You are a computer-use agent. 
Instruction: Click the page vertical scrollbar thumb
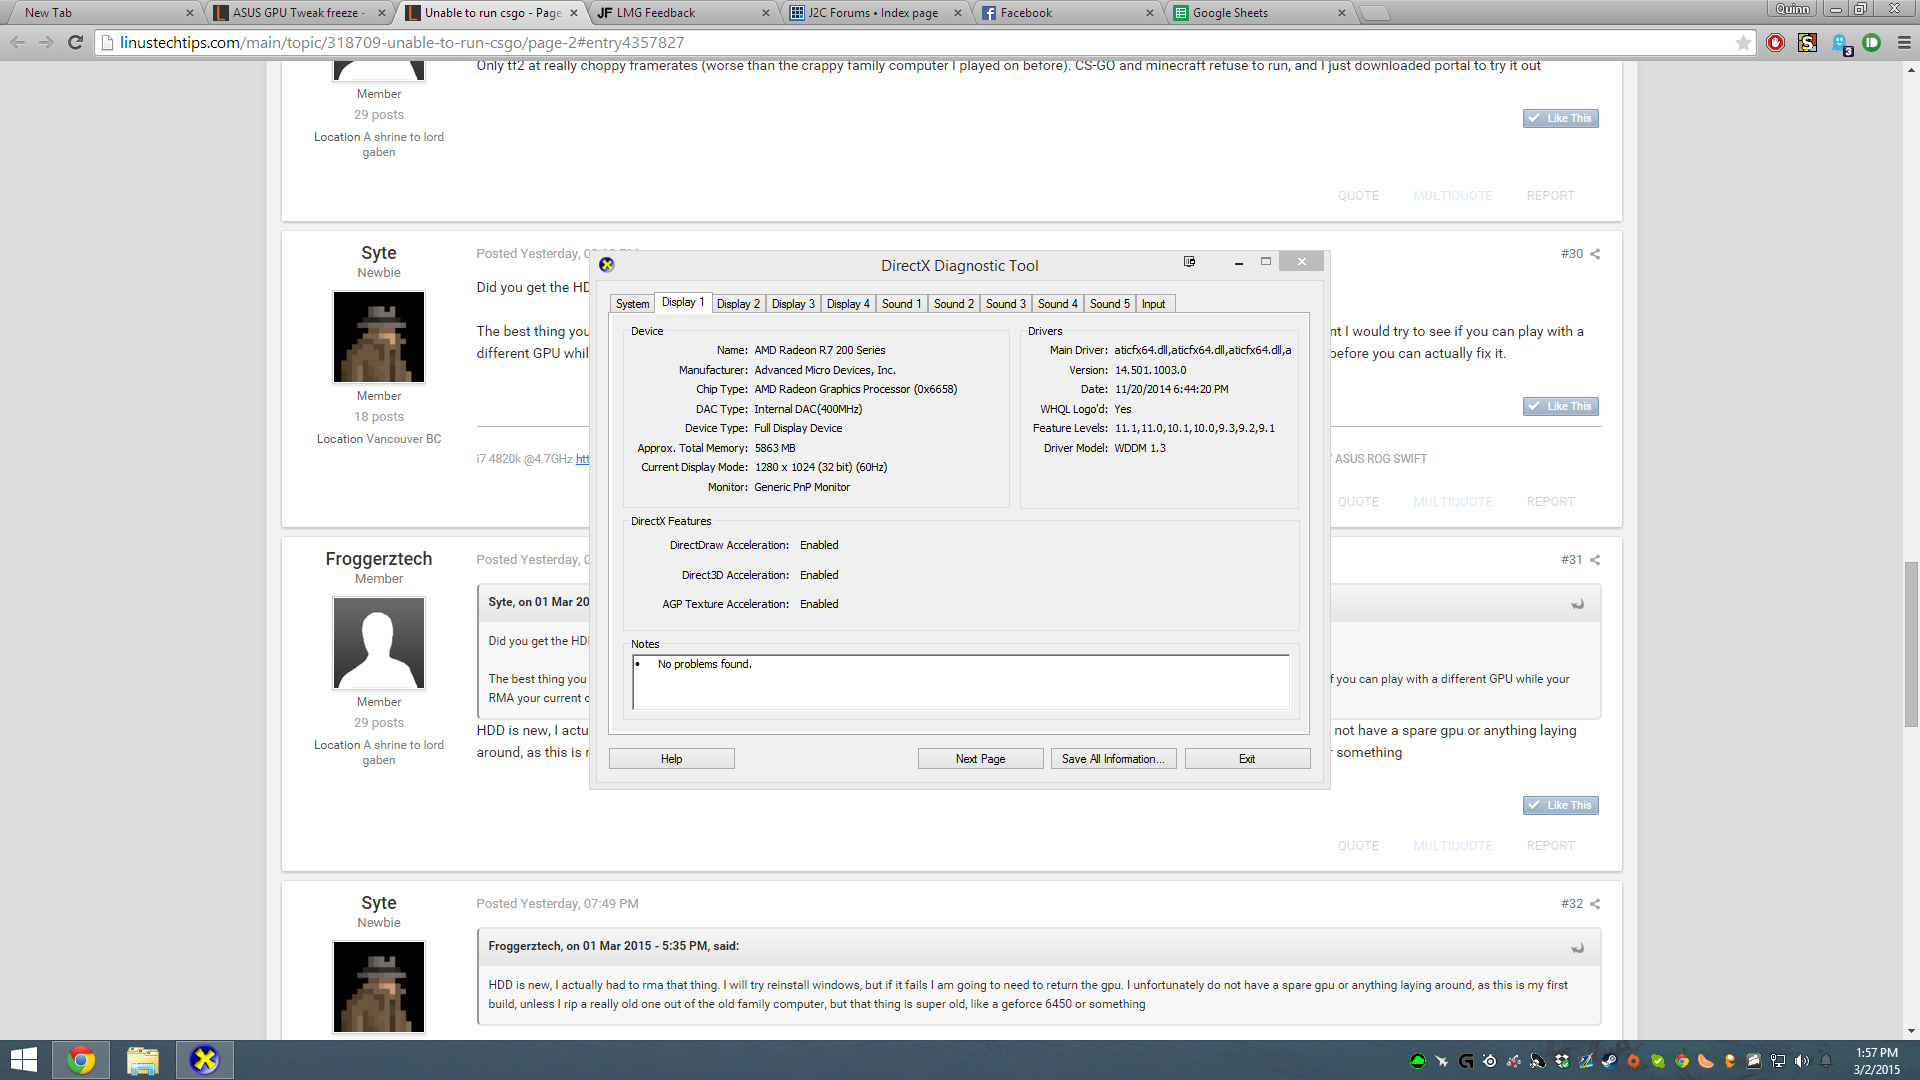[1911, 645]
